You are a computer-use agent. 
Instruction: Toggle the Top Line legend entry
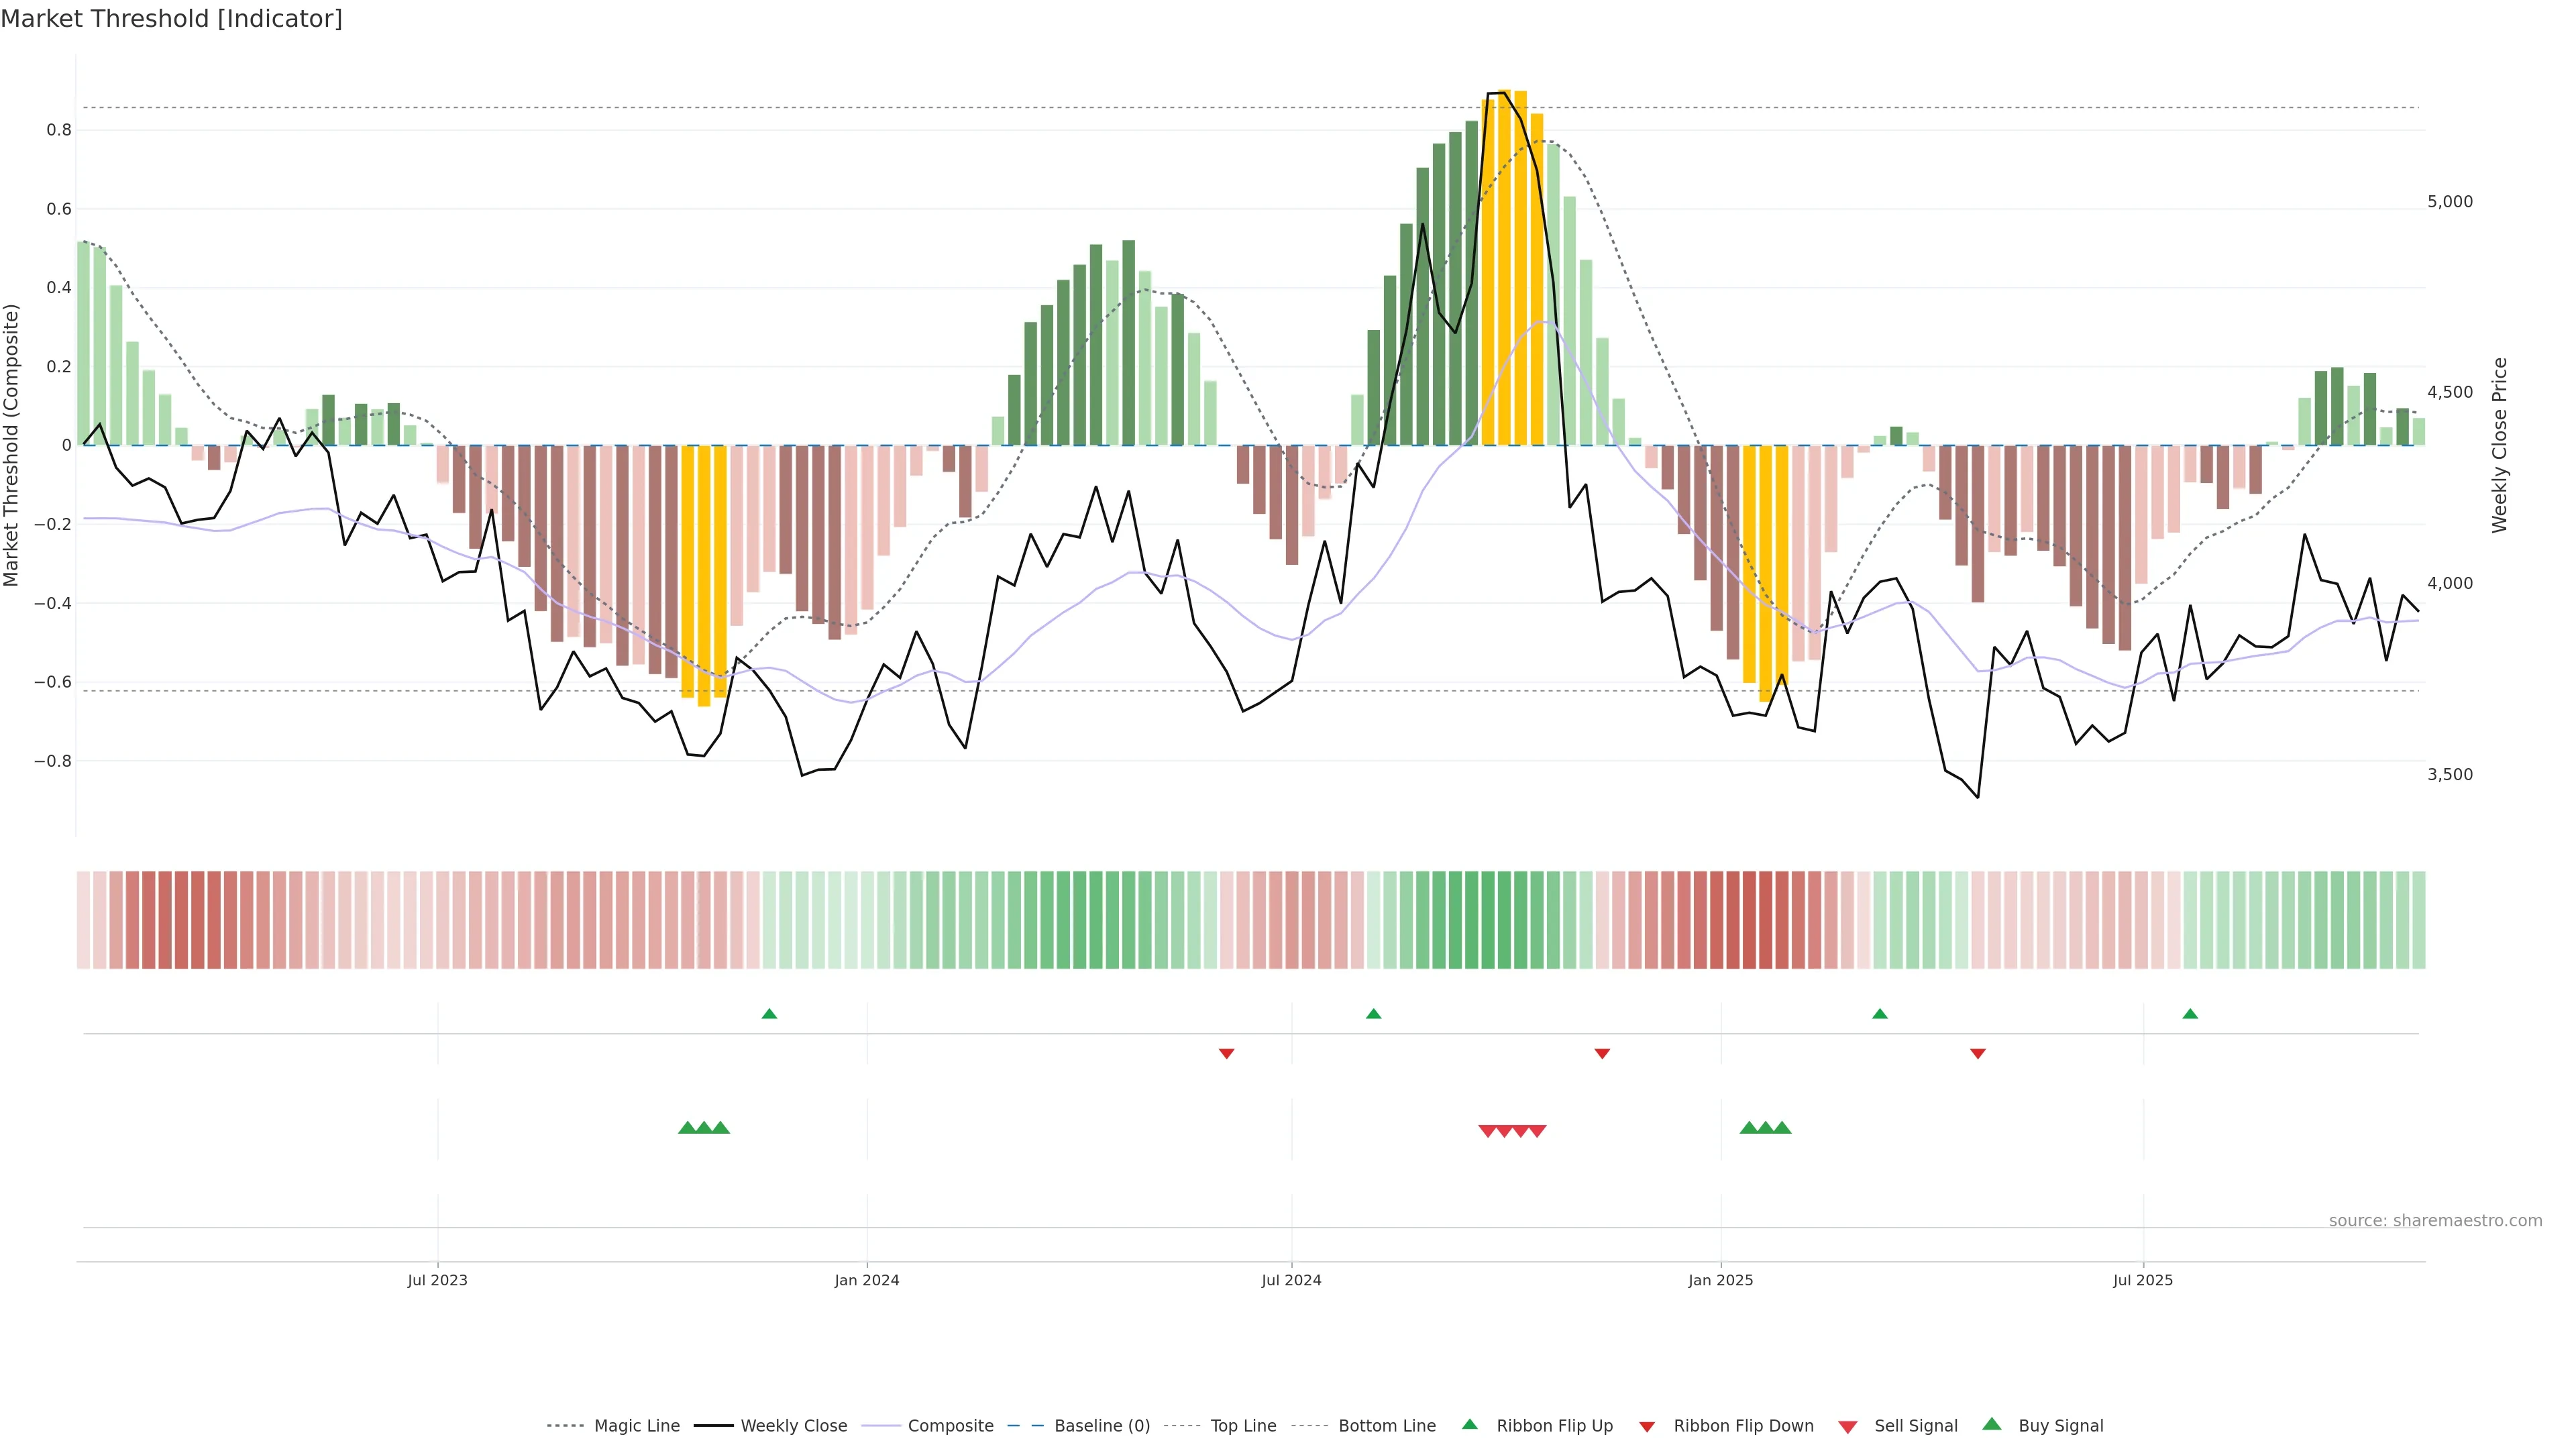click(1243, 1426)
